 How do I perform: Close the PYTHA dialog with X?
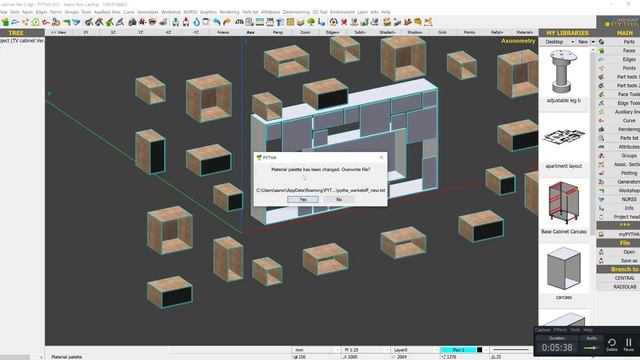(381, 157)
